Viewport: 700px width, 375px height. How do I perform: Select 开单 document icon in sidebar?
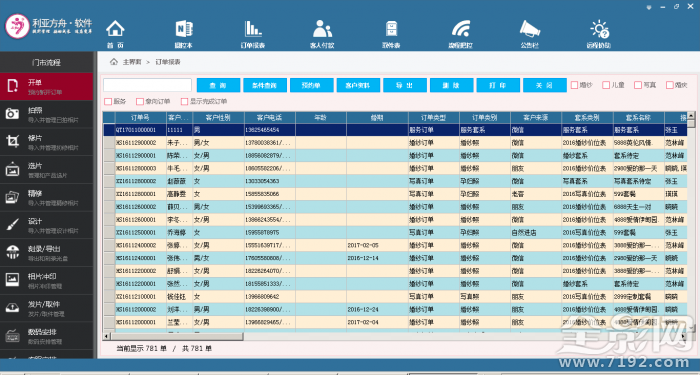12,86
